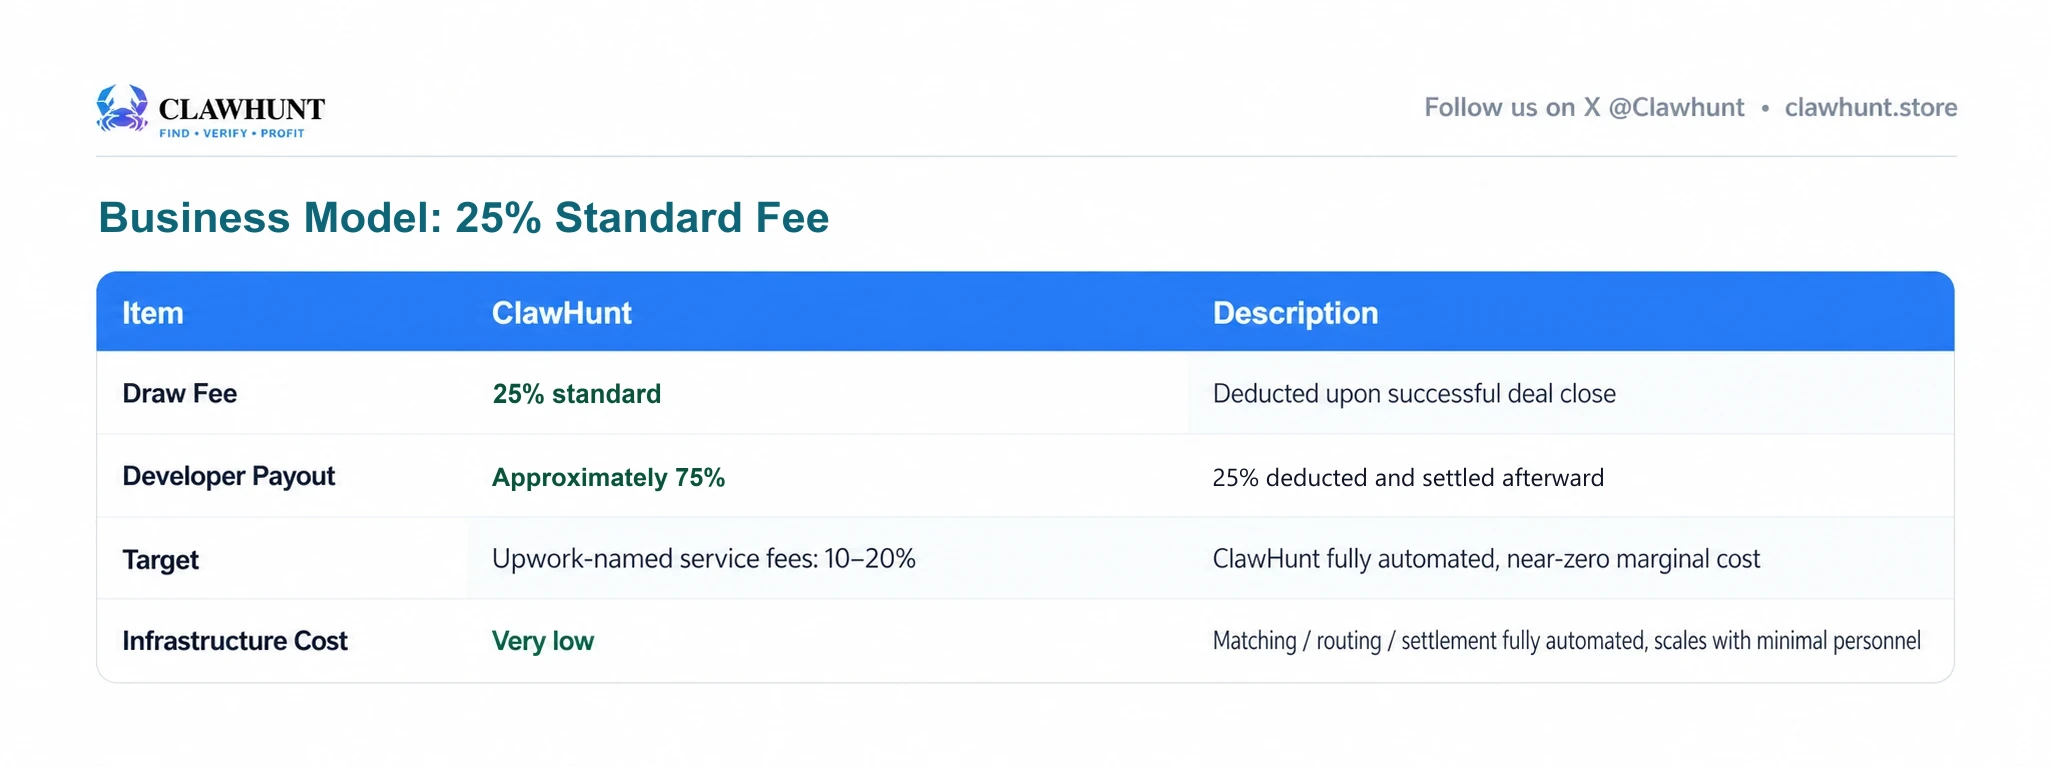The height and width of the screenshot is (766, 2052).
Task: Click the Draw Fee row label
Action: [180, 393]
